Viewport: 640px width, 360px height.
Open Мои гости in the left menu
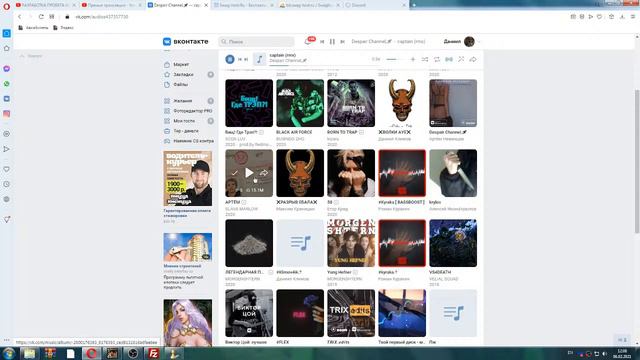coord(184,121)
